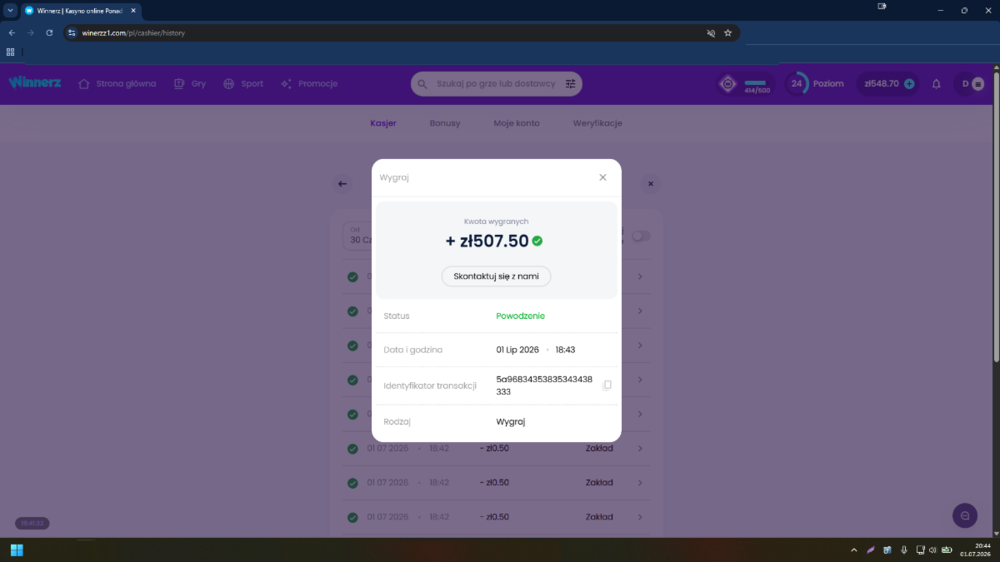Expand the last Zakład row chevron
Image resolution: width=1000 pixels, height=562 pixels.
pyautogui.click(x=640, y=517)
